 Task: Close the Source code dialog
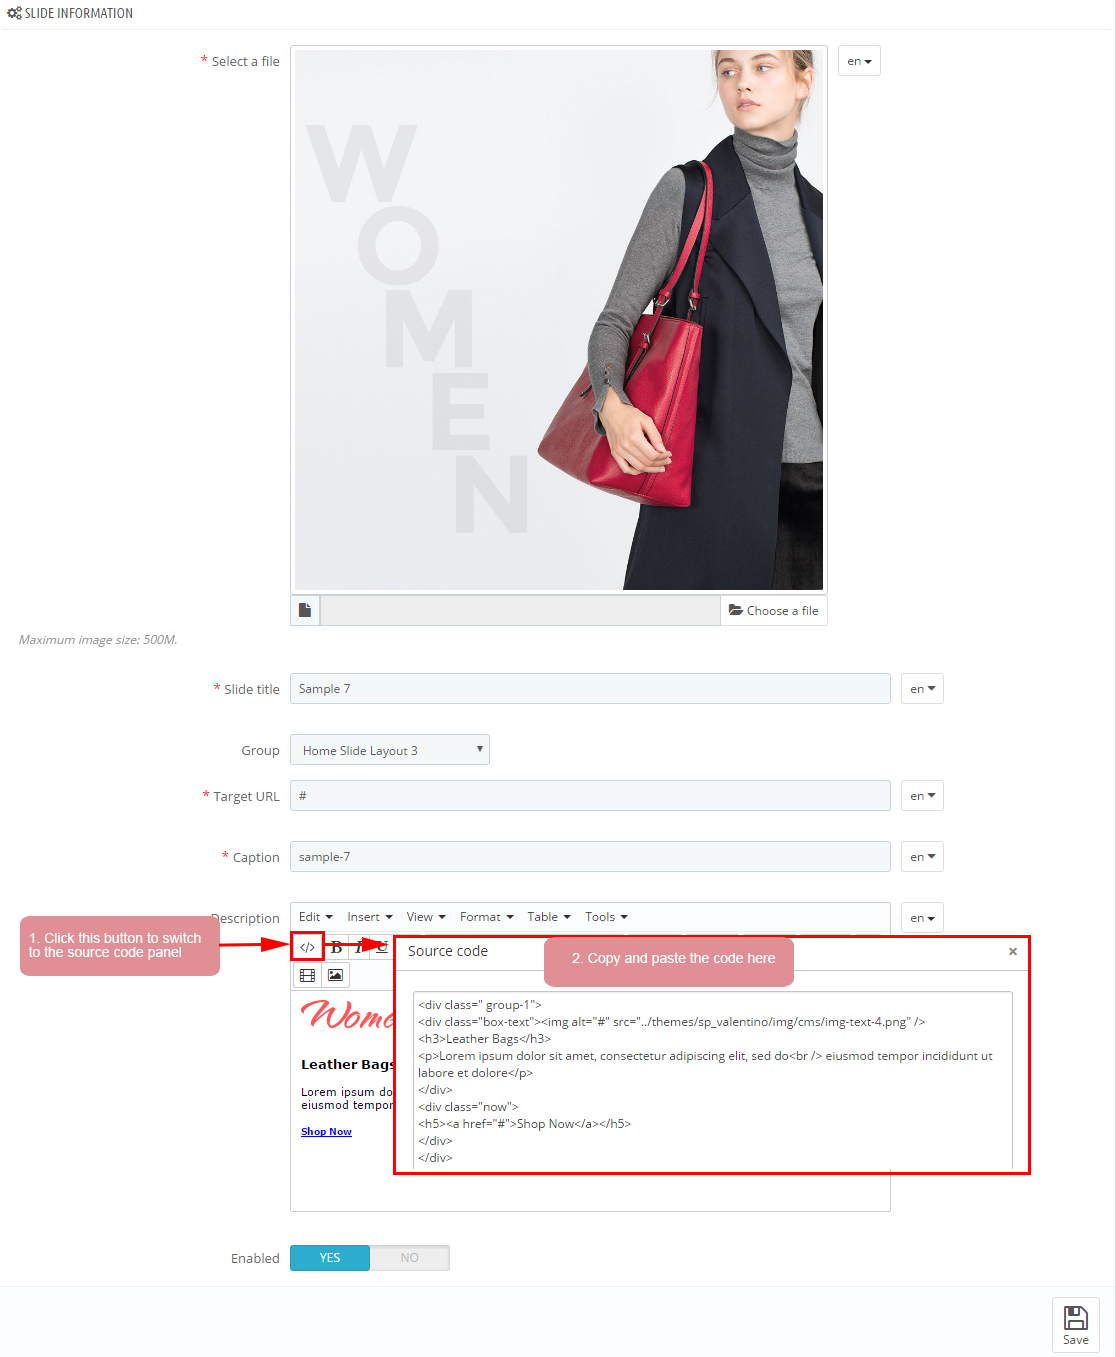point(1013,951)
